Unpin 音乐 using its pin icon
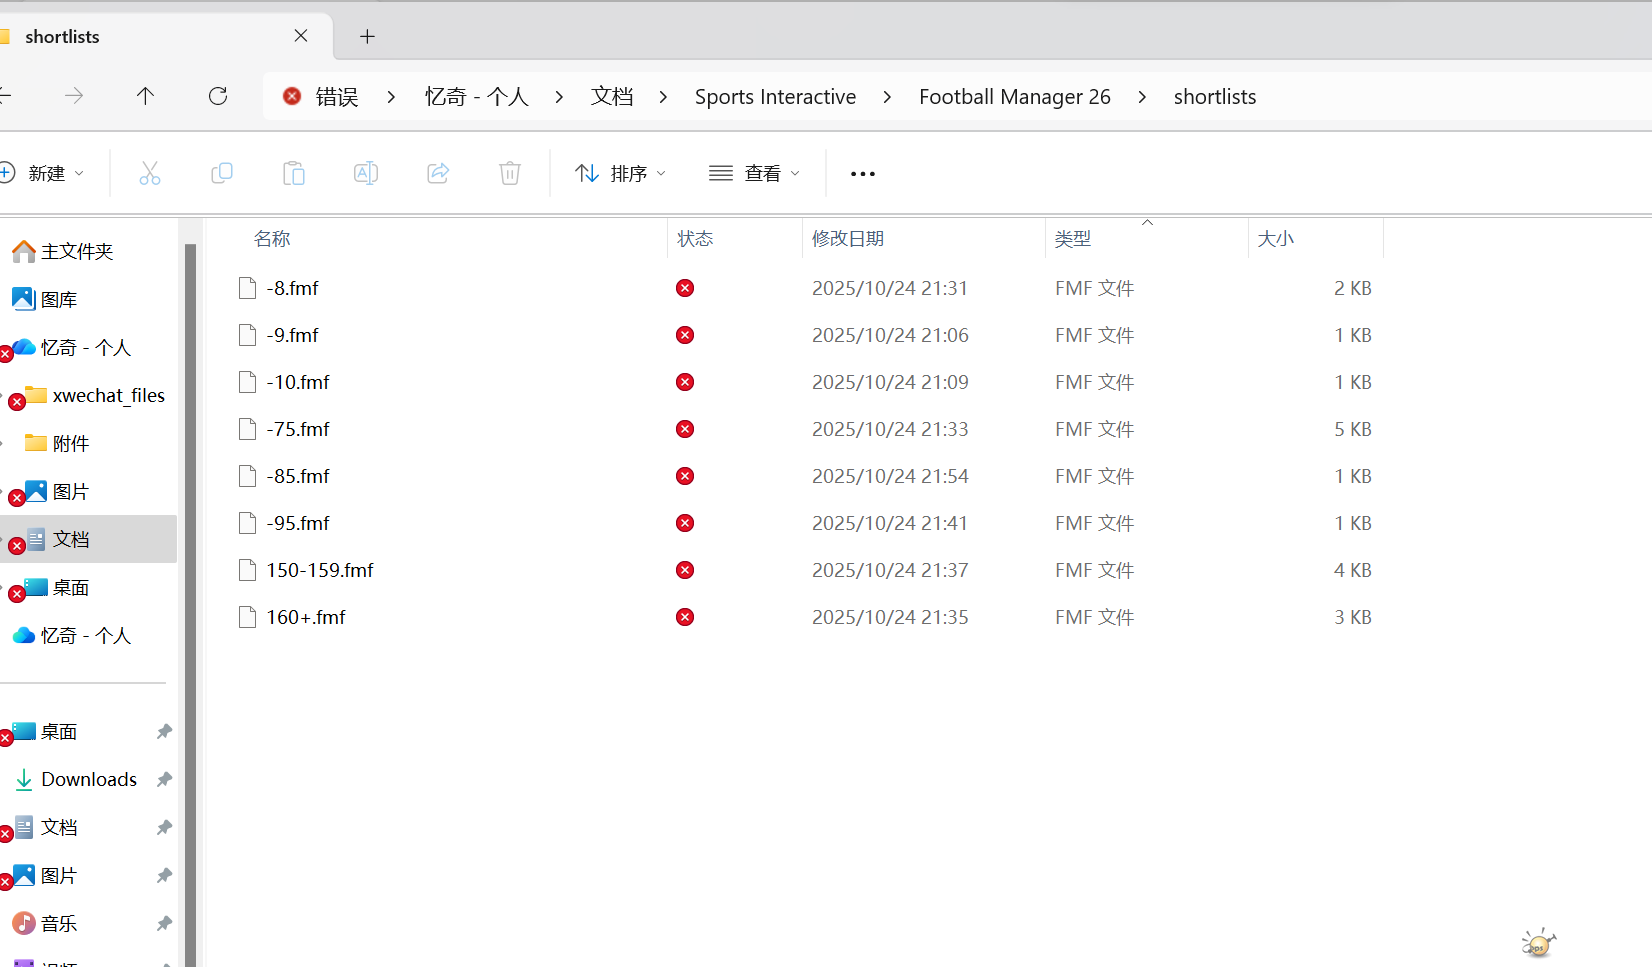 tap(164, 924)
